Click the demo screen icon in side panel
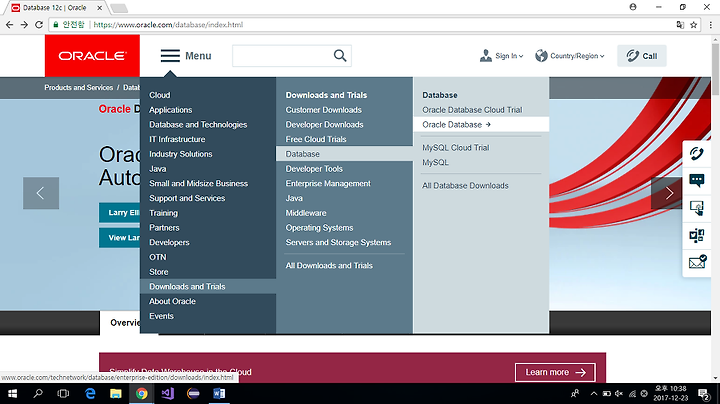Viewport: 720px width, 404px height. [697, 208]
